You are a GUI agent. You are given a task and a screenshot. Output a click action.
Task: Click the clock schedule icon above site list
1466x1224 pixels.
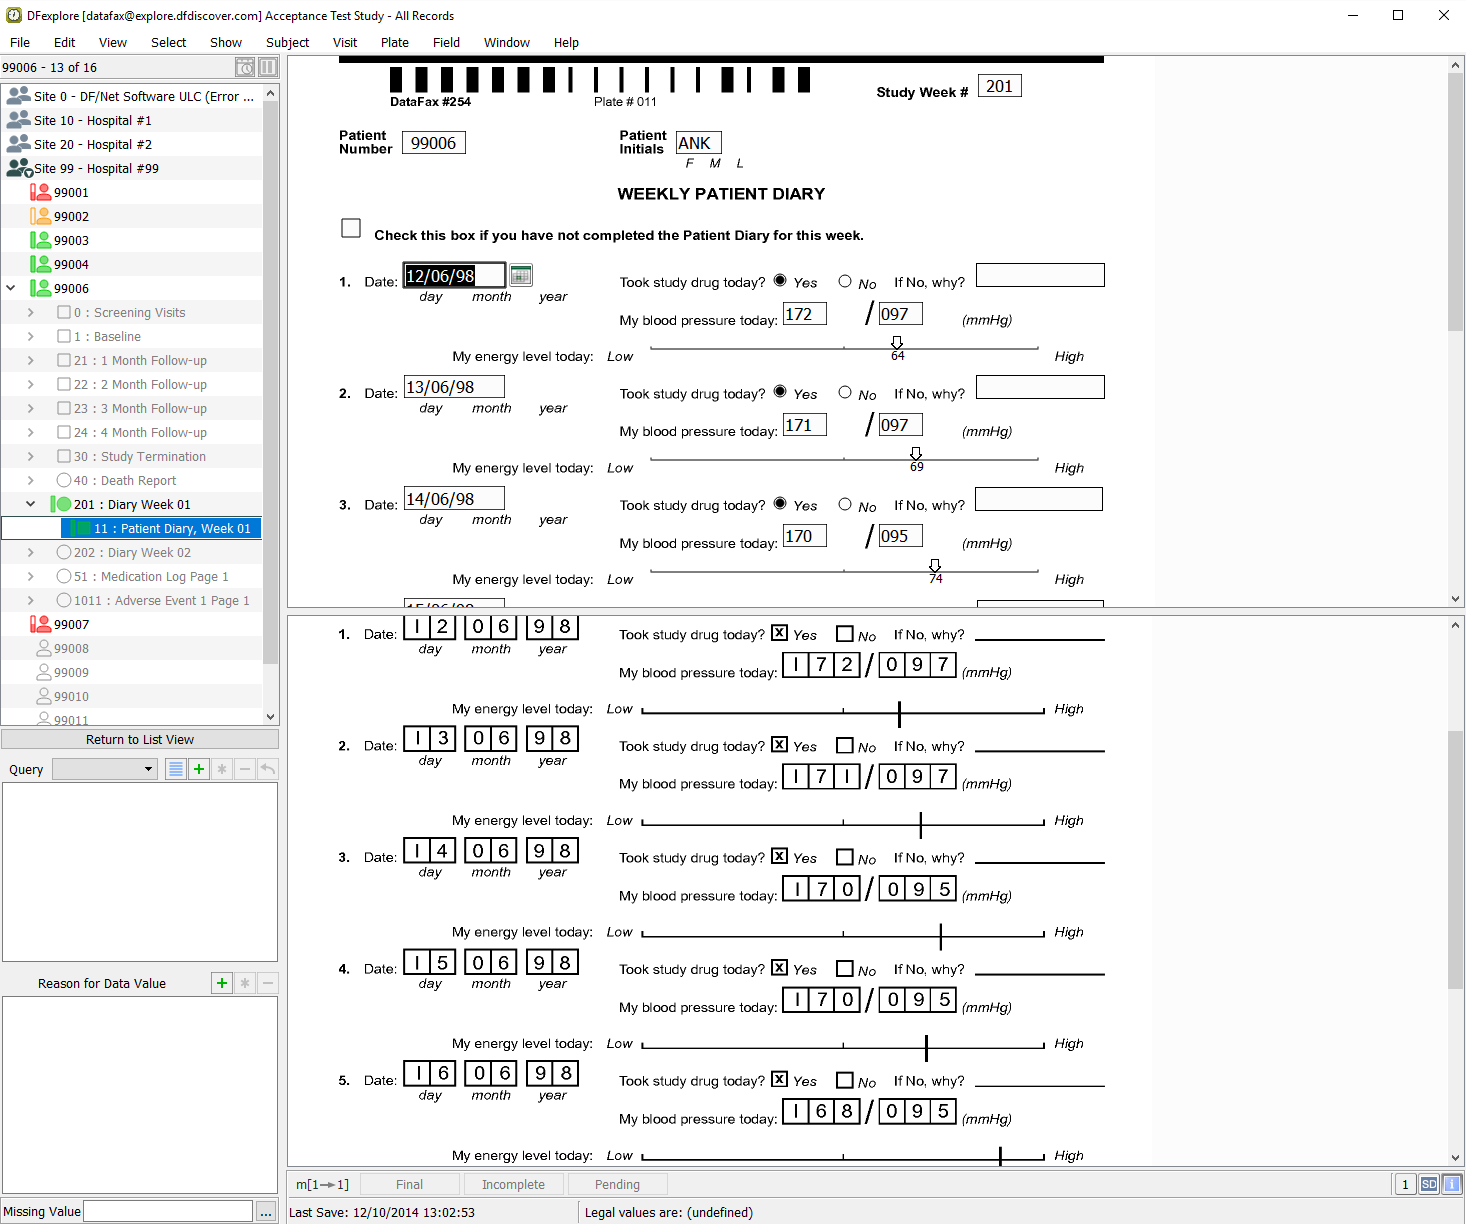click(x=245, y=67)
